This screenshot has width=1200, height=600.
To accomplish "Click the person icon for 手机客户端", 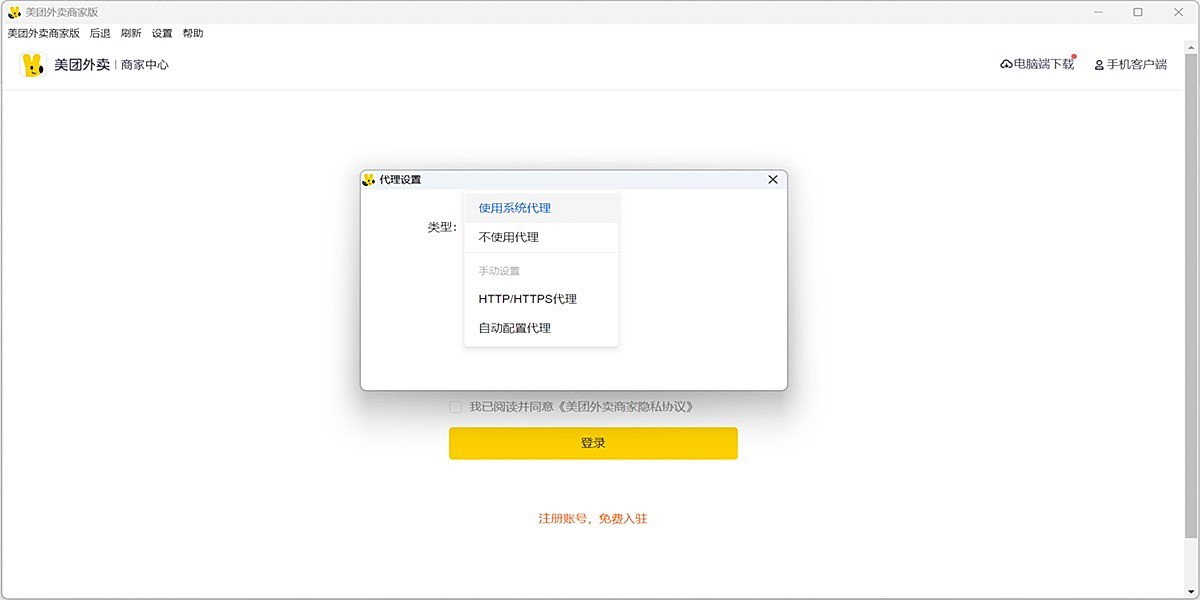I will [1099, 65].
